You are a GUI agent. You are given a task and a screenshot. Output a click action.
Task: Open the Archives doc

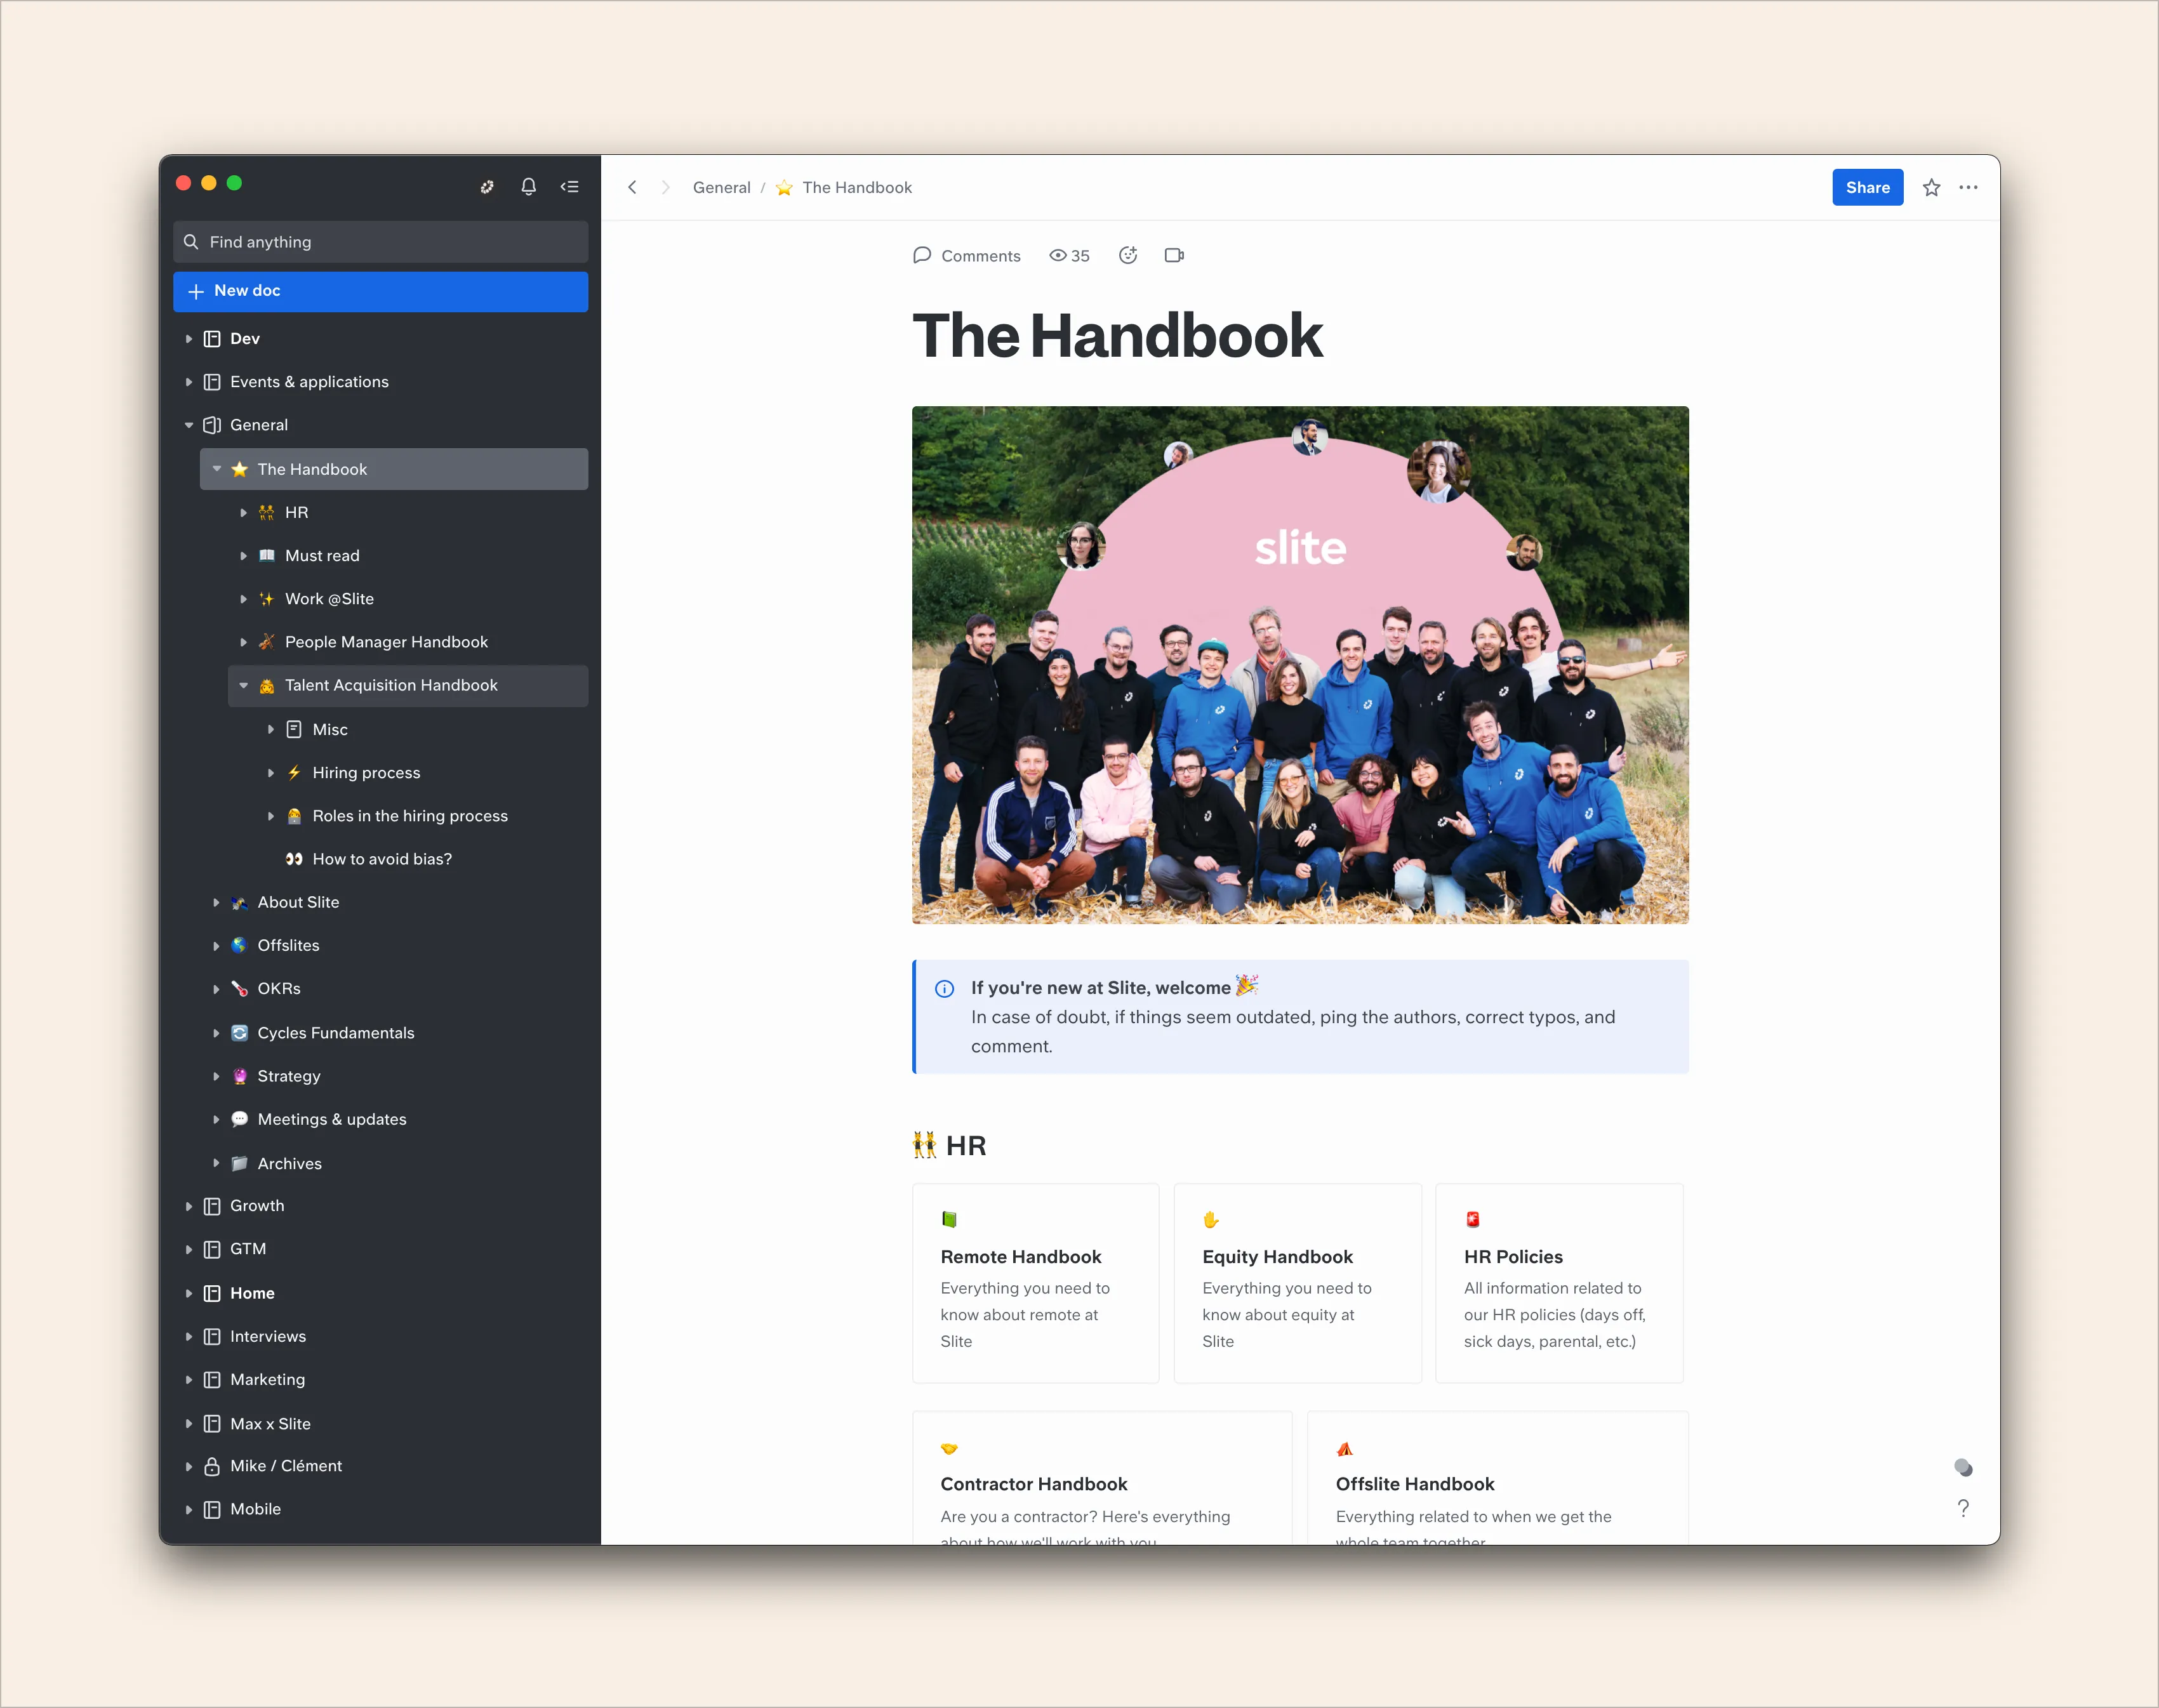click(290, 1164)
